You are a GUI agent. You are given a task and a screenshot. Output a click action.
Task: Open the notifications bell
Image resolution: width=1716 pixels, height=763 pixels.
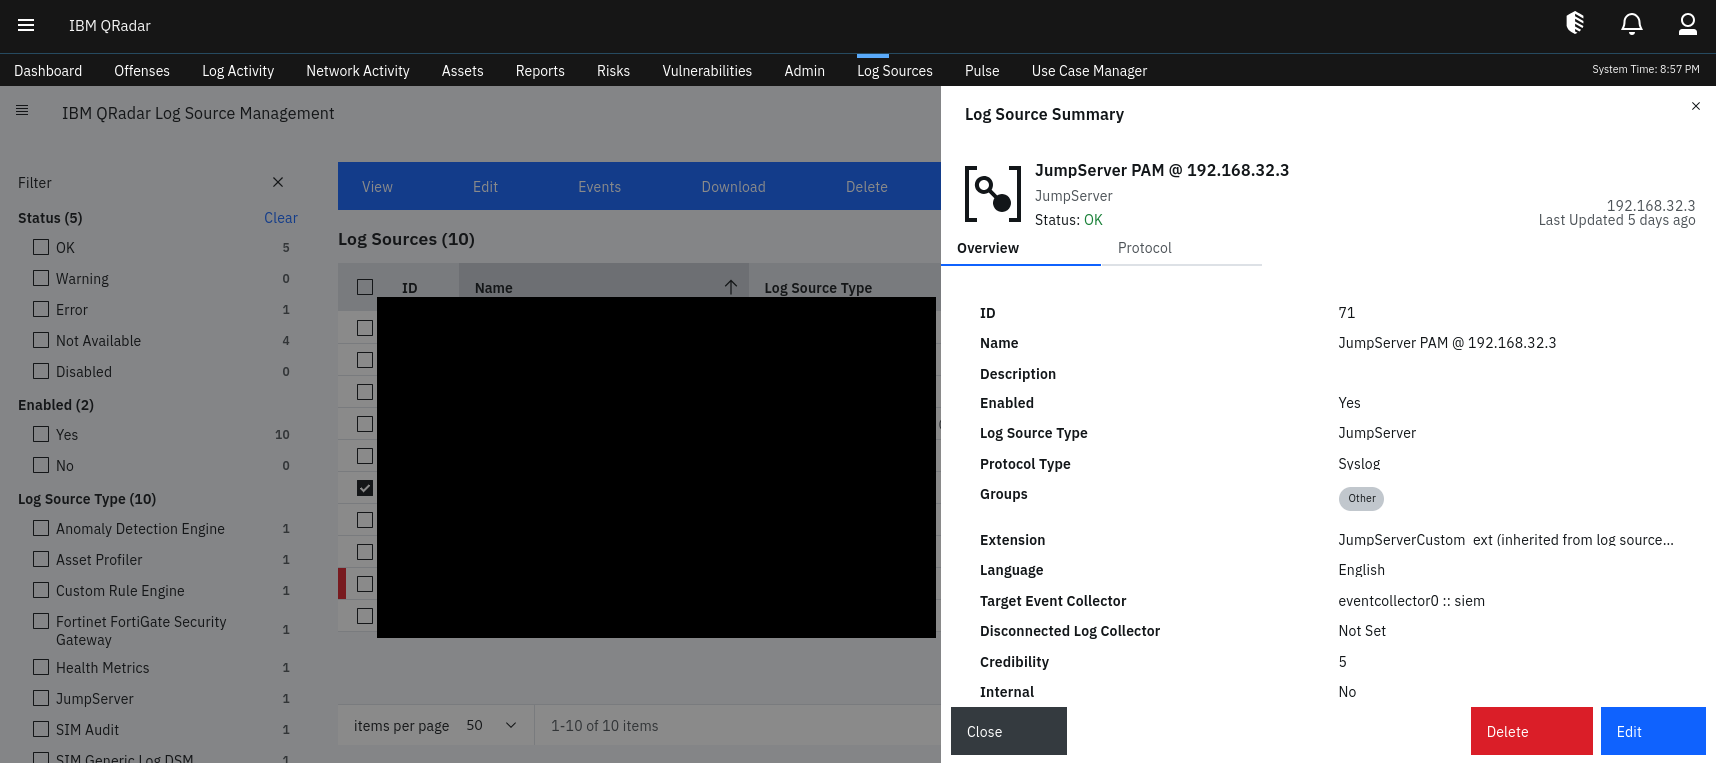pyautogui.click(x=1632, y=24)
